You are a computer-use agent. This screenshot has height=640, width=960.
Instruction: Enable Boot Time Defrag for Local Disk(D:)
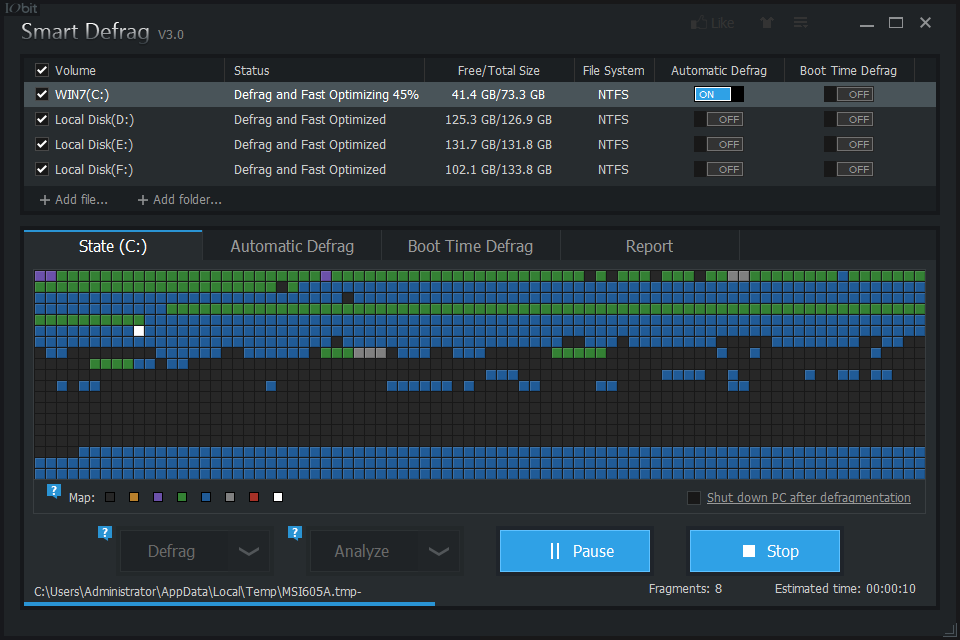click(849, 119)
